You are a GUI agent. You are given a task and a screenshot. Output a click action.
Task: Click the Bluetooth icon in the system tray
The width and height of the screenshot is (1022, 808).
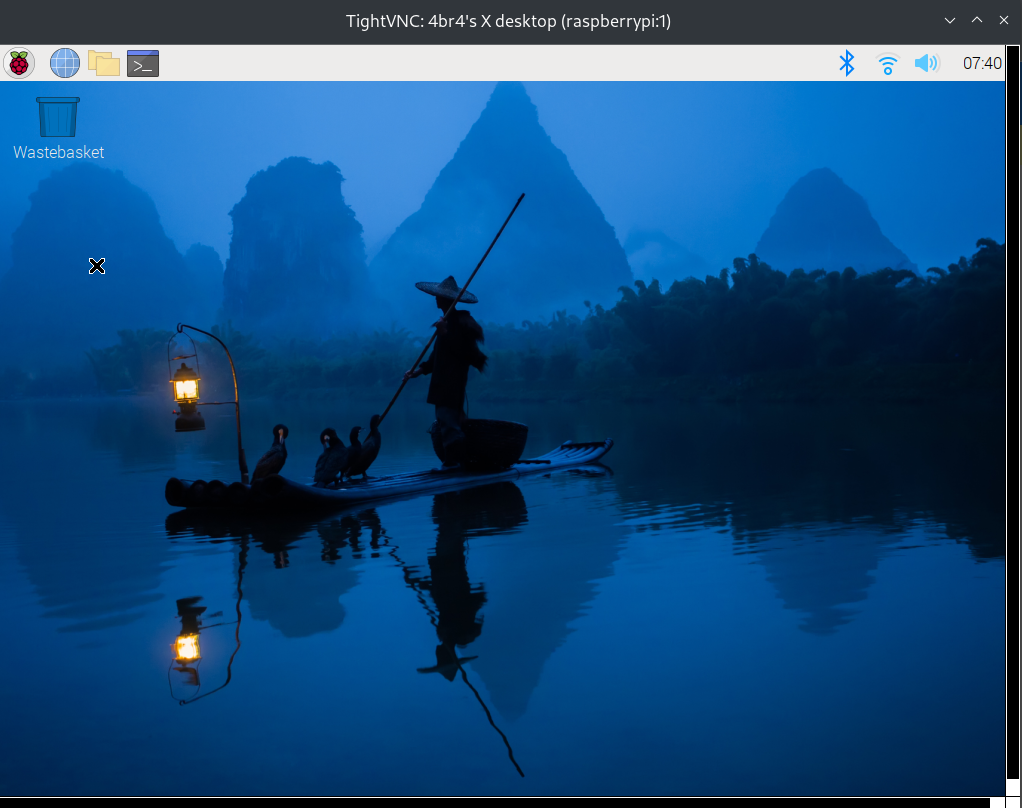click(x=846, y=62)
